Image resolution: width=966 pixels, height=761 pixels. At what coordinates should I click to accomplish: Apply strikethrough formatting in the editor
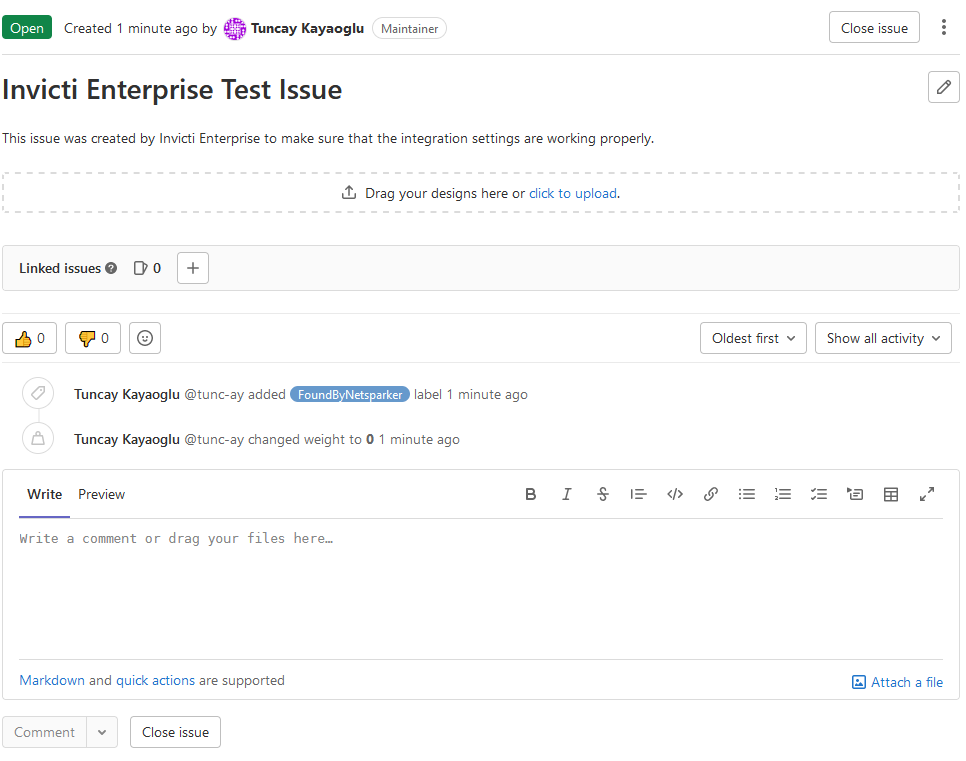[602, 493]
